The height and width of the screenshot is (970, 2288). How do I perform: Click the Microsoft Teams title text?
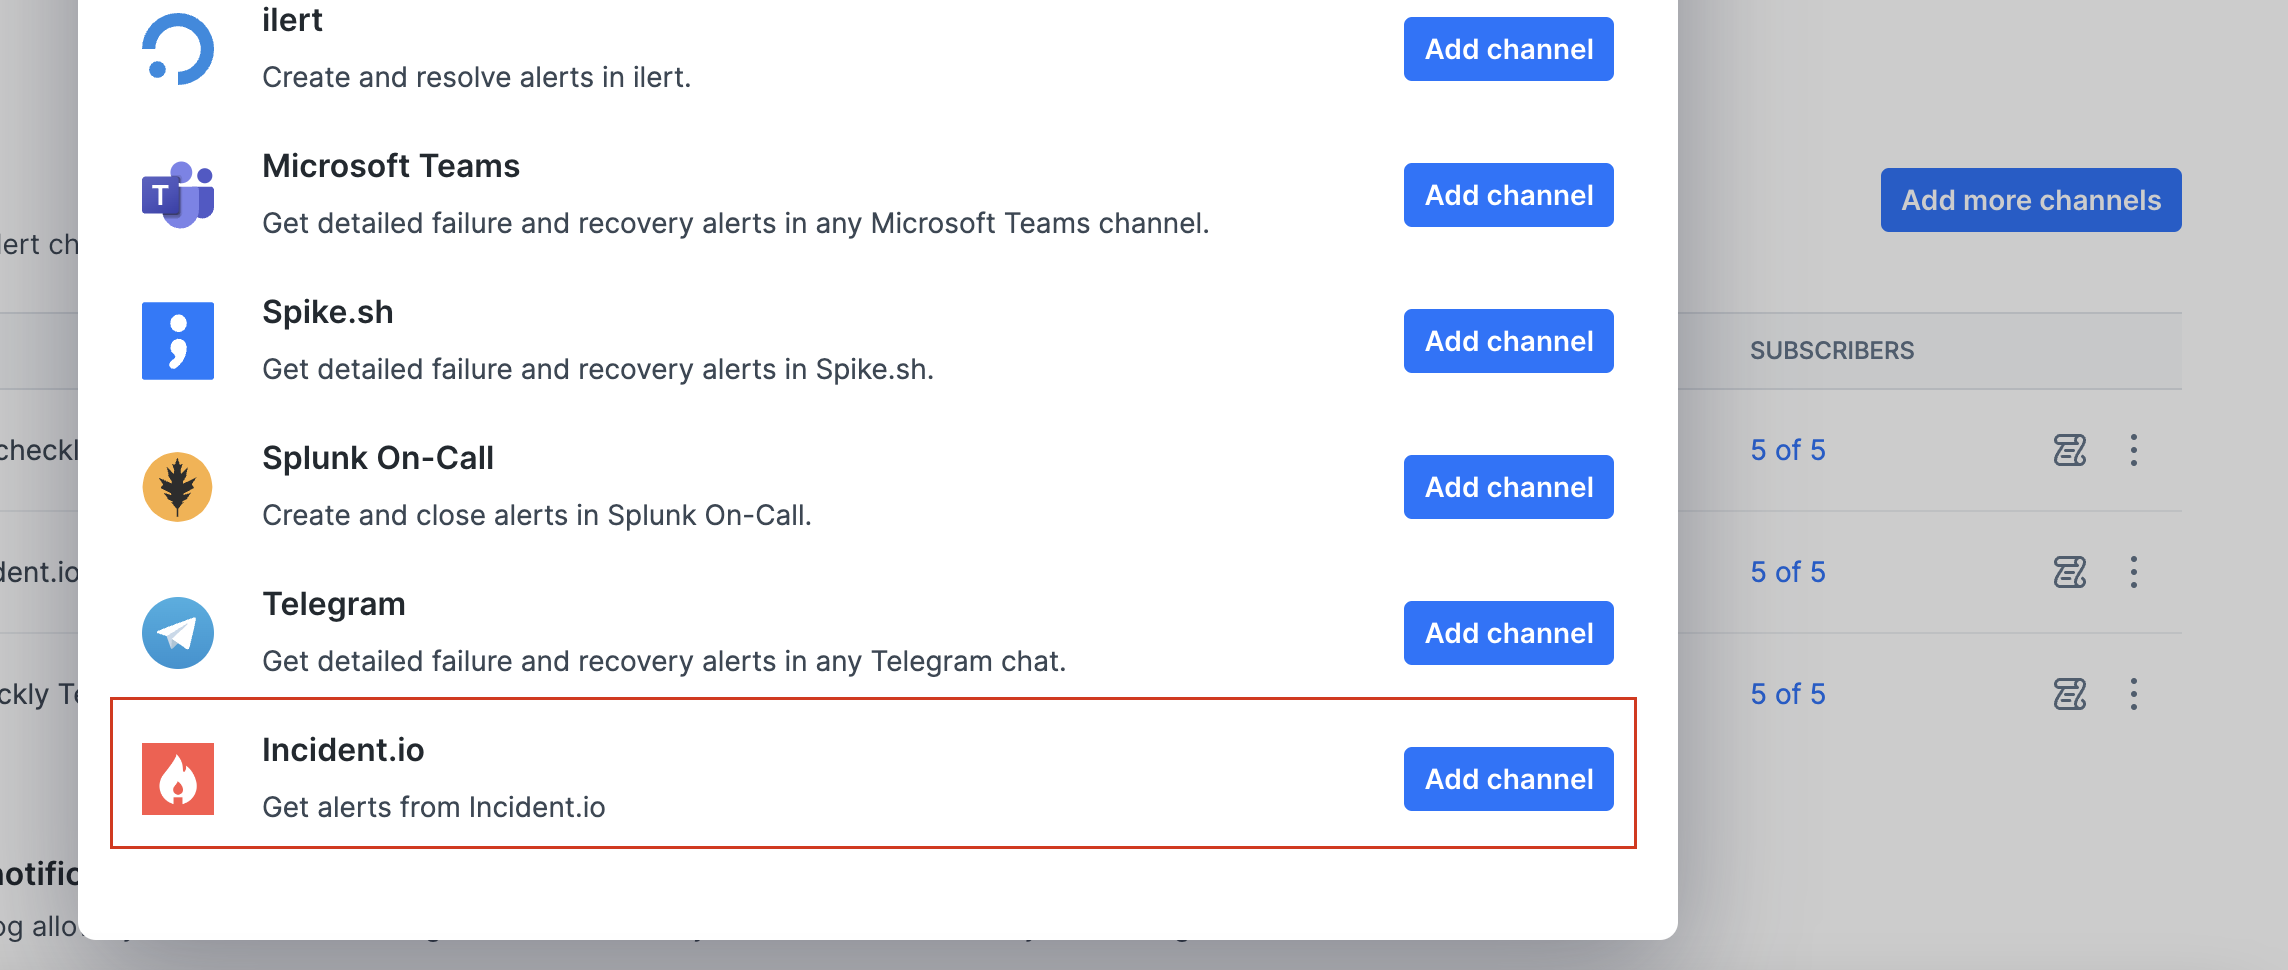tap(391, 166)
